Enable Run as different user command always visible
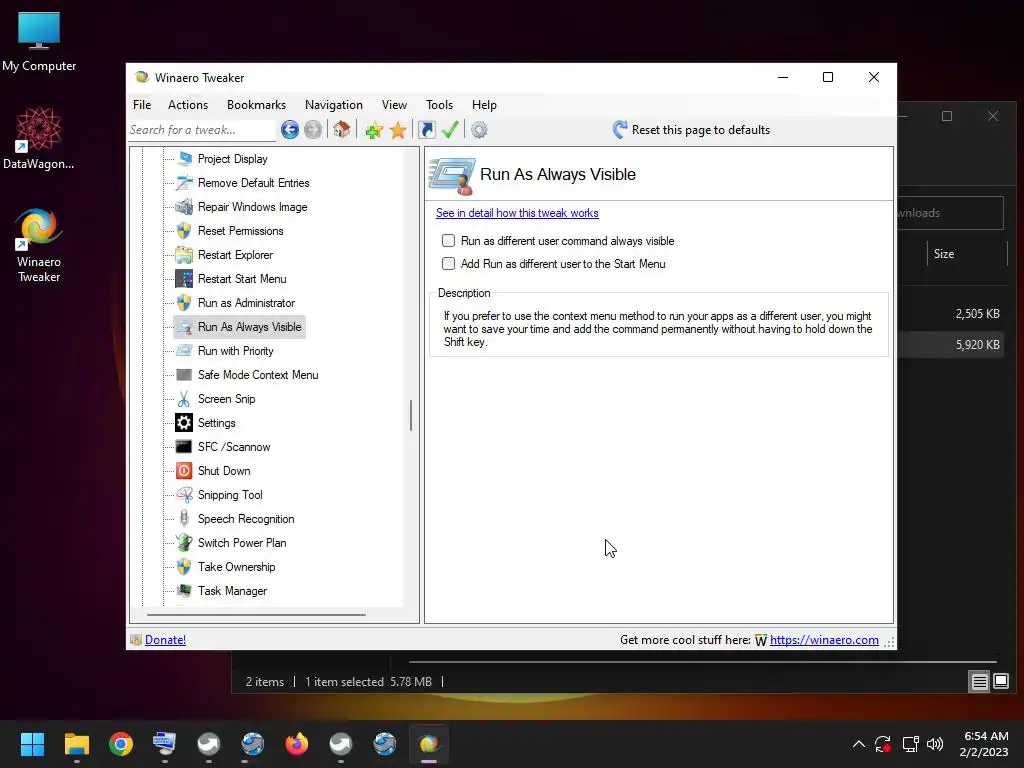 tap(449, 240)
